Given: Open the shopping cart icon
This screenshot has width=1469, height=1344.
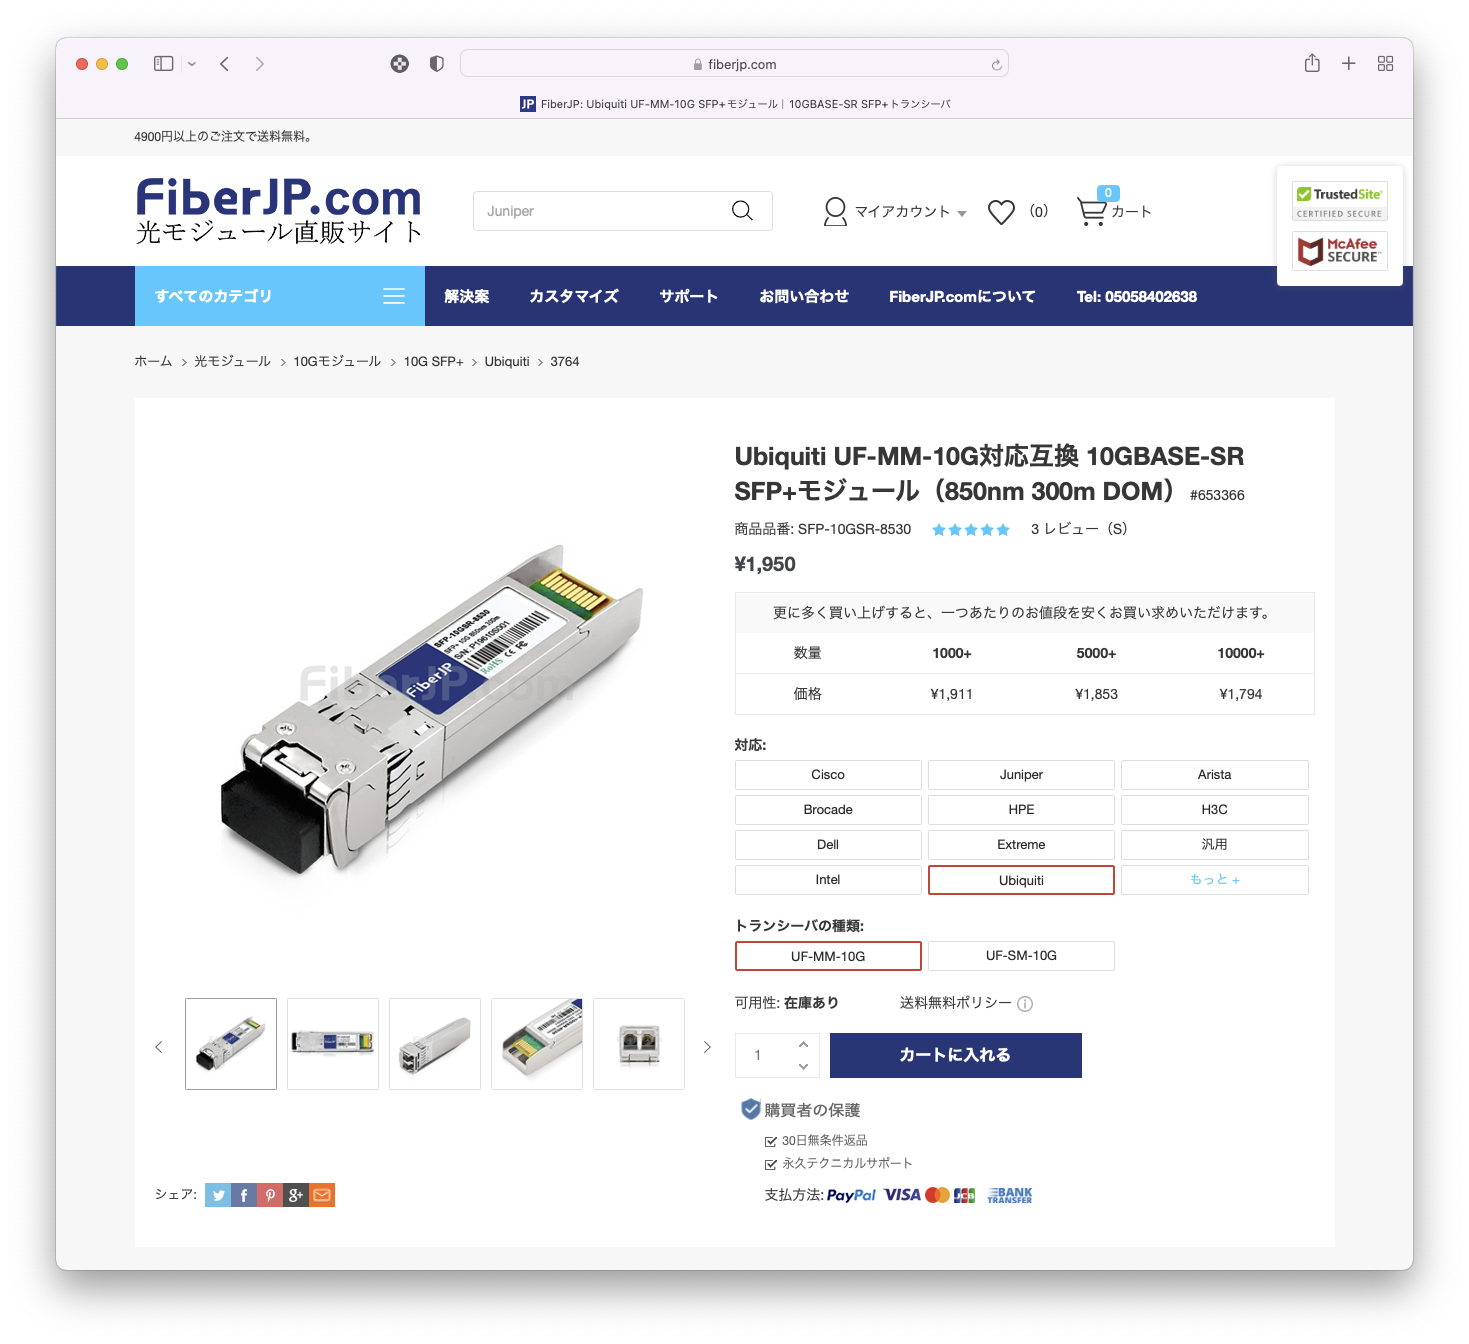Looking at the screenshot, I should 1092,211.
